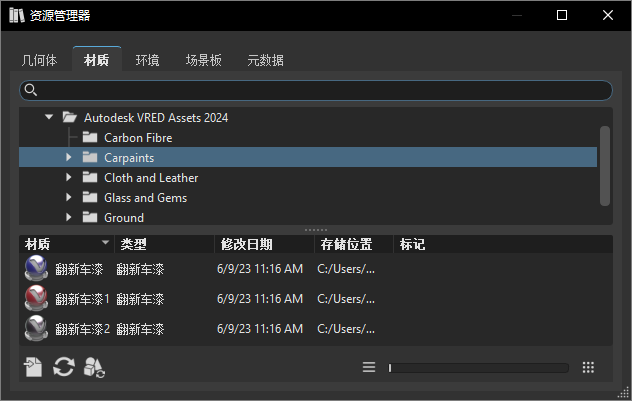Click the C:/Users/... path of 翻新车漆1 row

346,299
